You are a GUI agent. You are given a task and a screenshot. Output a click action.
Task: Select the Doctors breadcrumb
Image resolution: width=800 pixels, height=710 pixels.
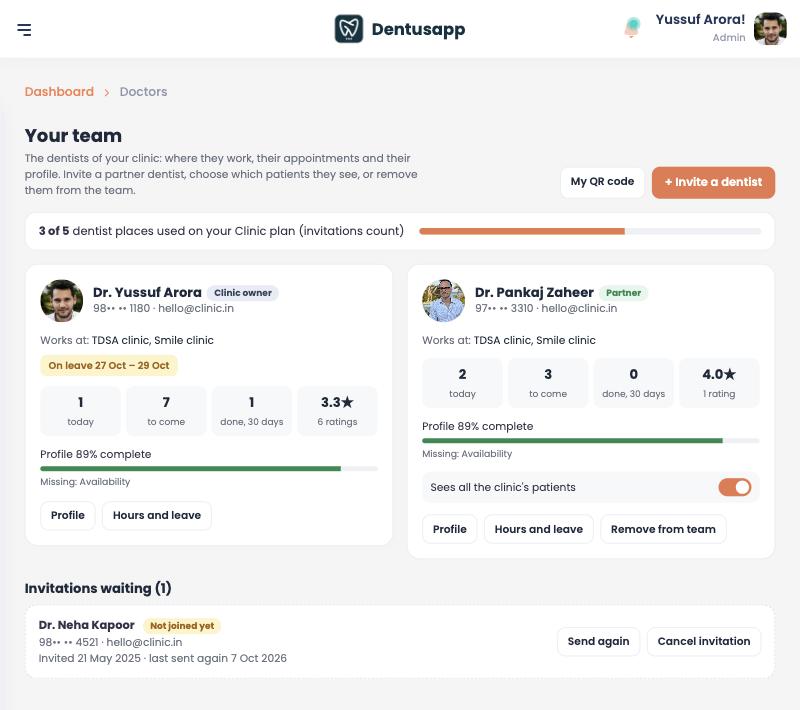pos(143,92)
